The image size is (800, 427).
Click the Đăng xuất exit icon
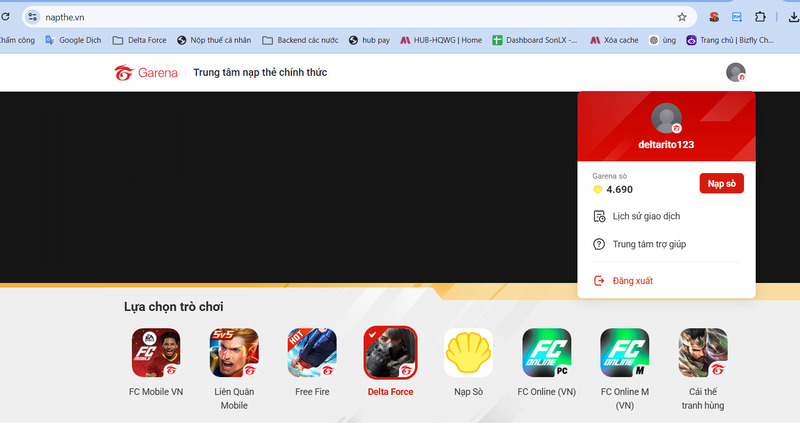[x=599, y=281]
